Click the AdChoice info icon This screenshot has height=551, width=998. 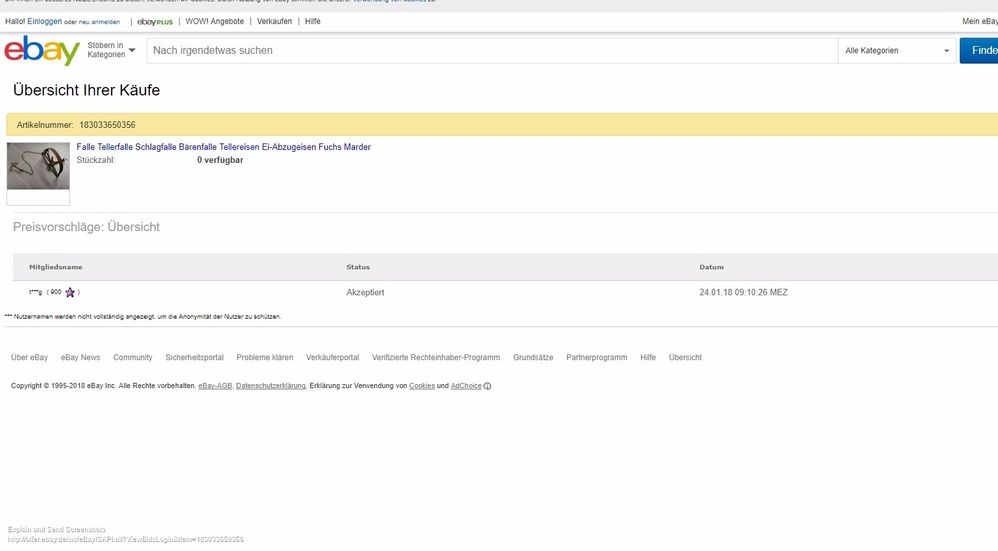point(487,386)
